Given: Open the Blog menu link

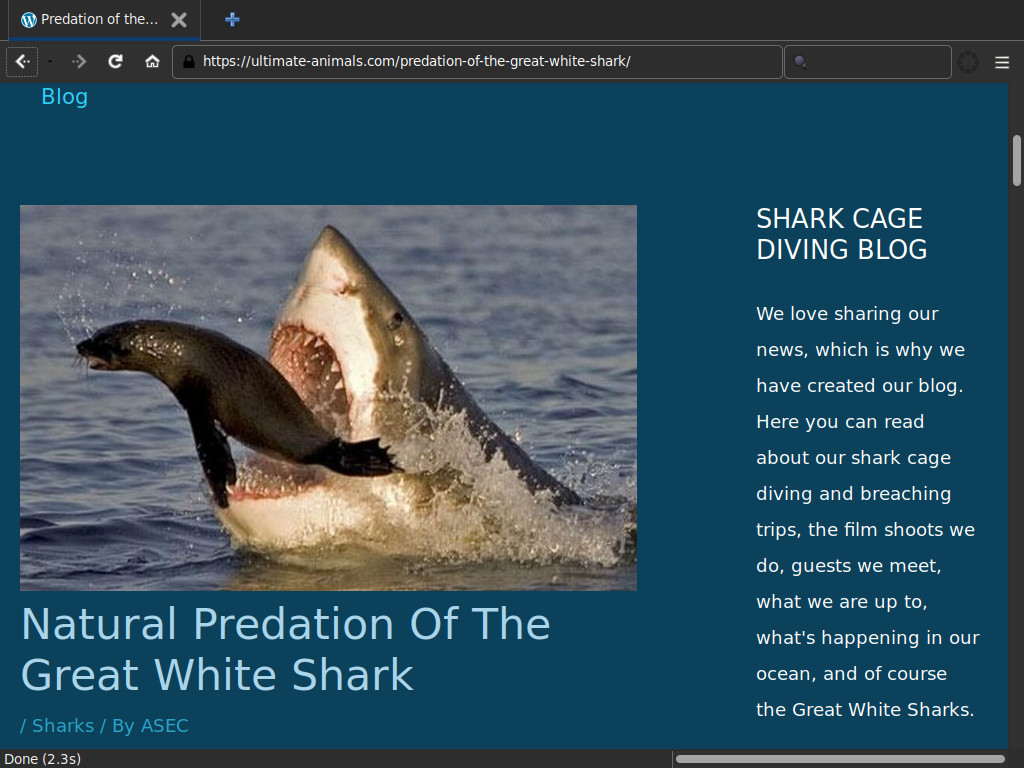Looking at the screenshot, I should click(64, 97).
